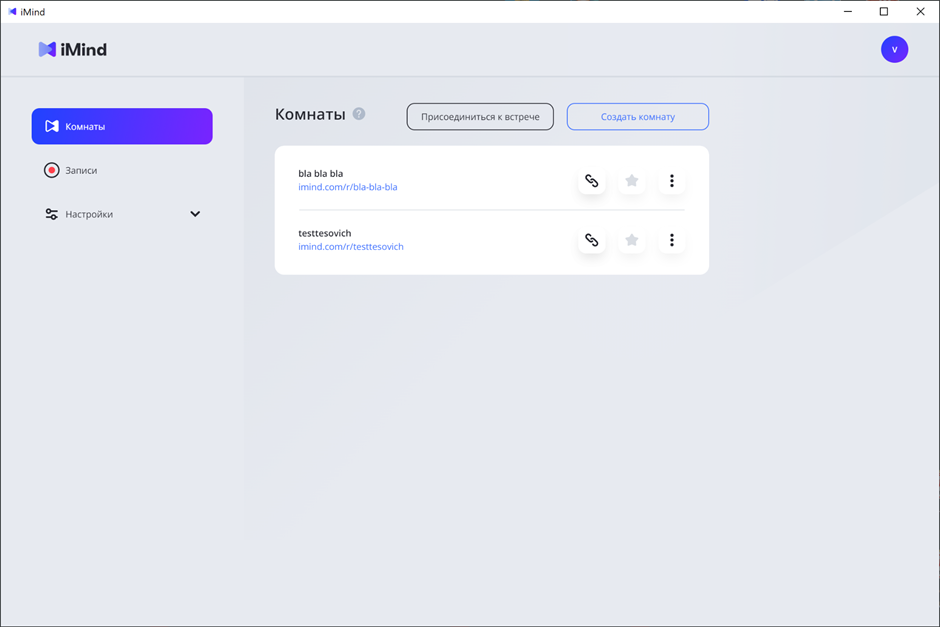The image size is (940, 627).
Task: Open the Комнаты section in sidebar
Action: 122,126
